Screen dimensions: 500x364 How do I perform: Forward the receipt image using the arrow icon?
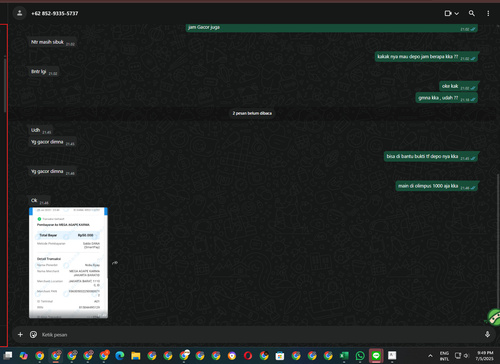115,263
